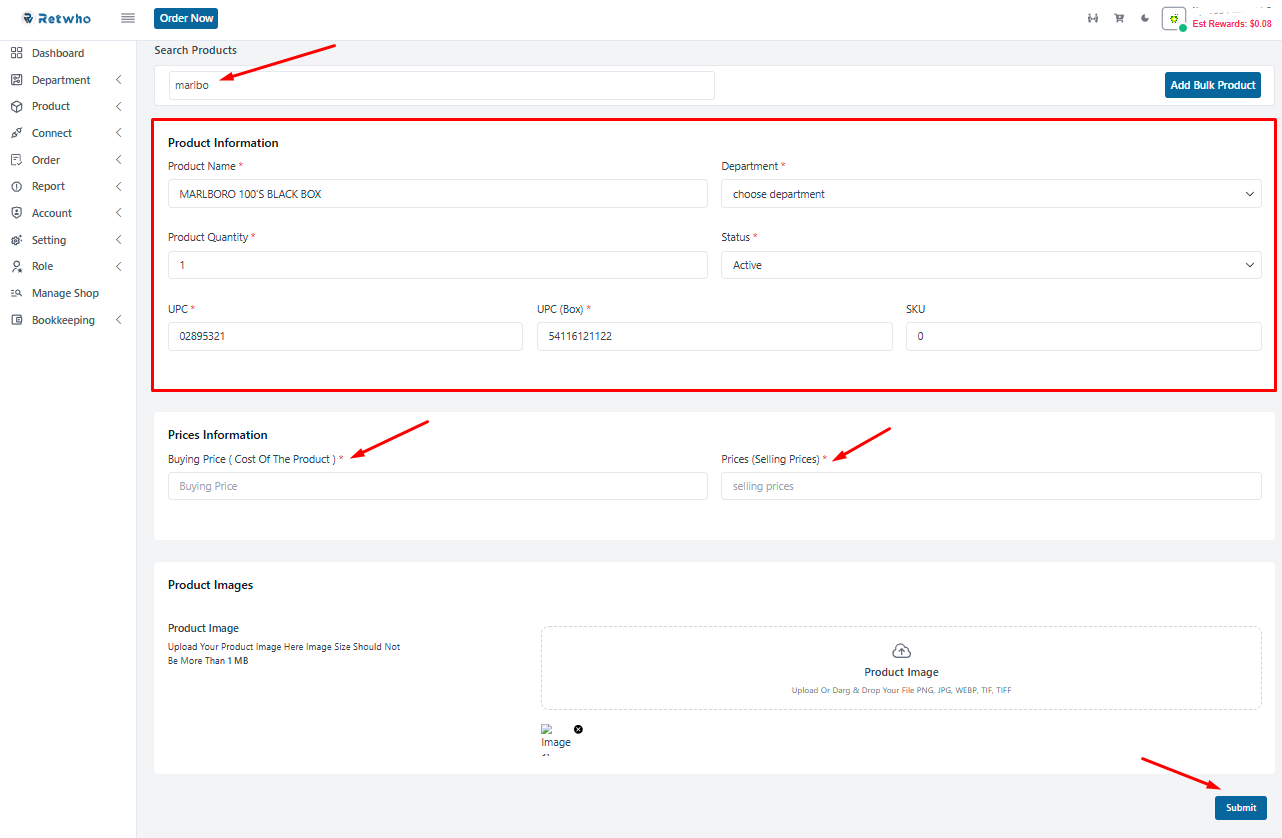Expand the Connect menu chevron

click(x=118, y=133)
